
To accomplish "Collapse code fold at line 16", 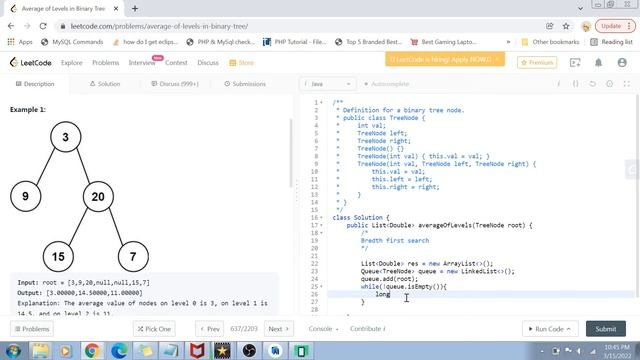I will (x=321, y=218).
